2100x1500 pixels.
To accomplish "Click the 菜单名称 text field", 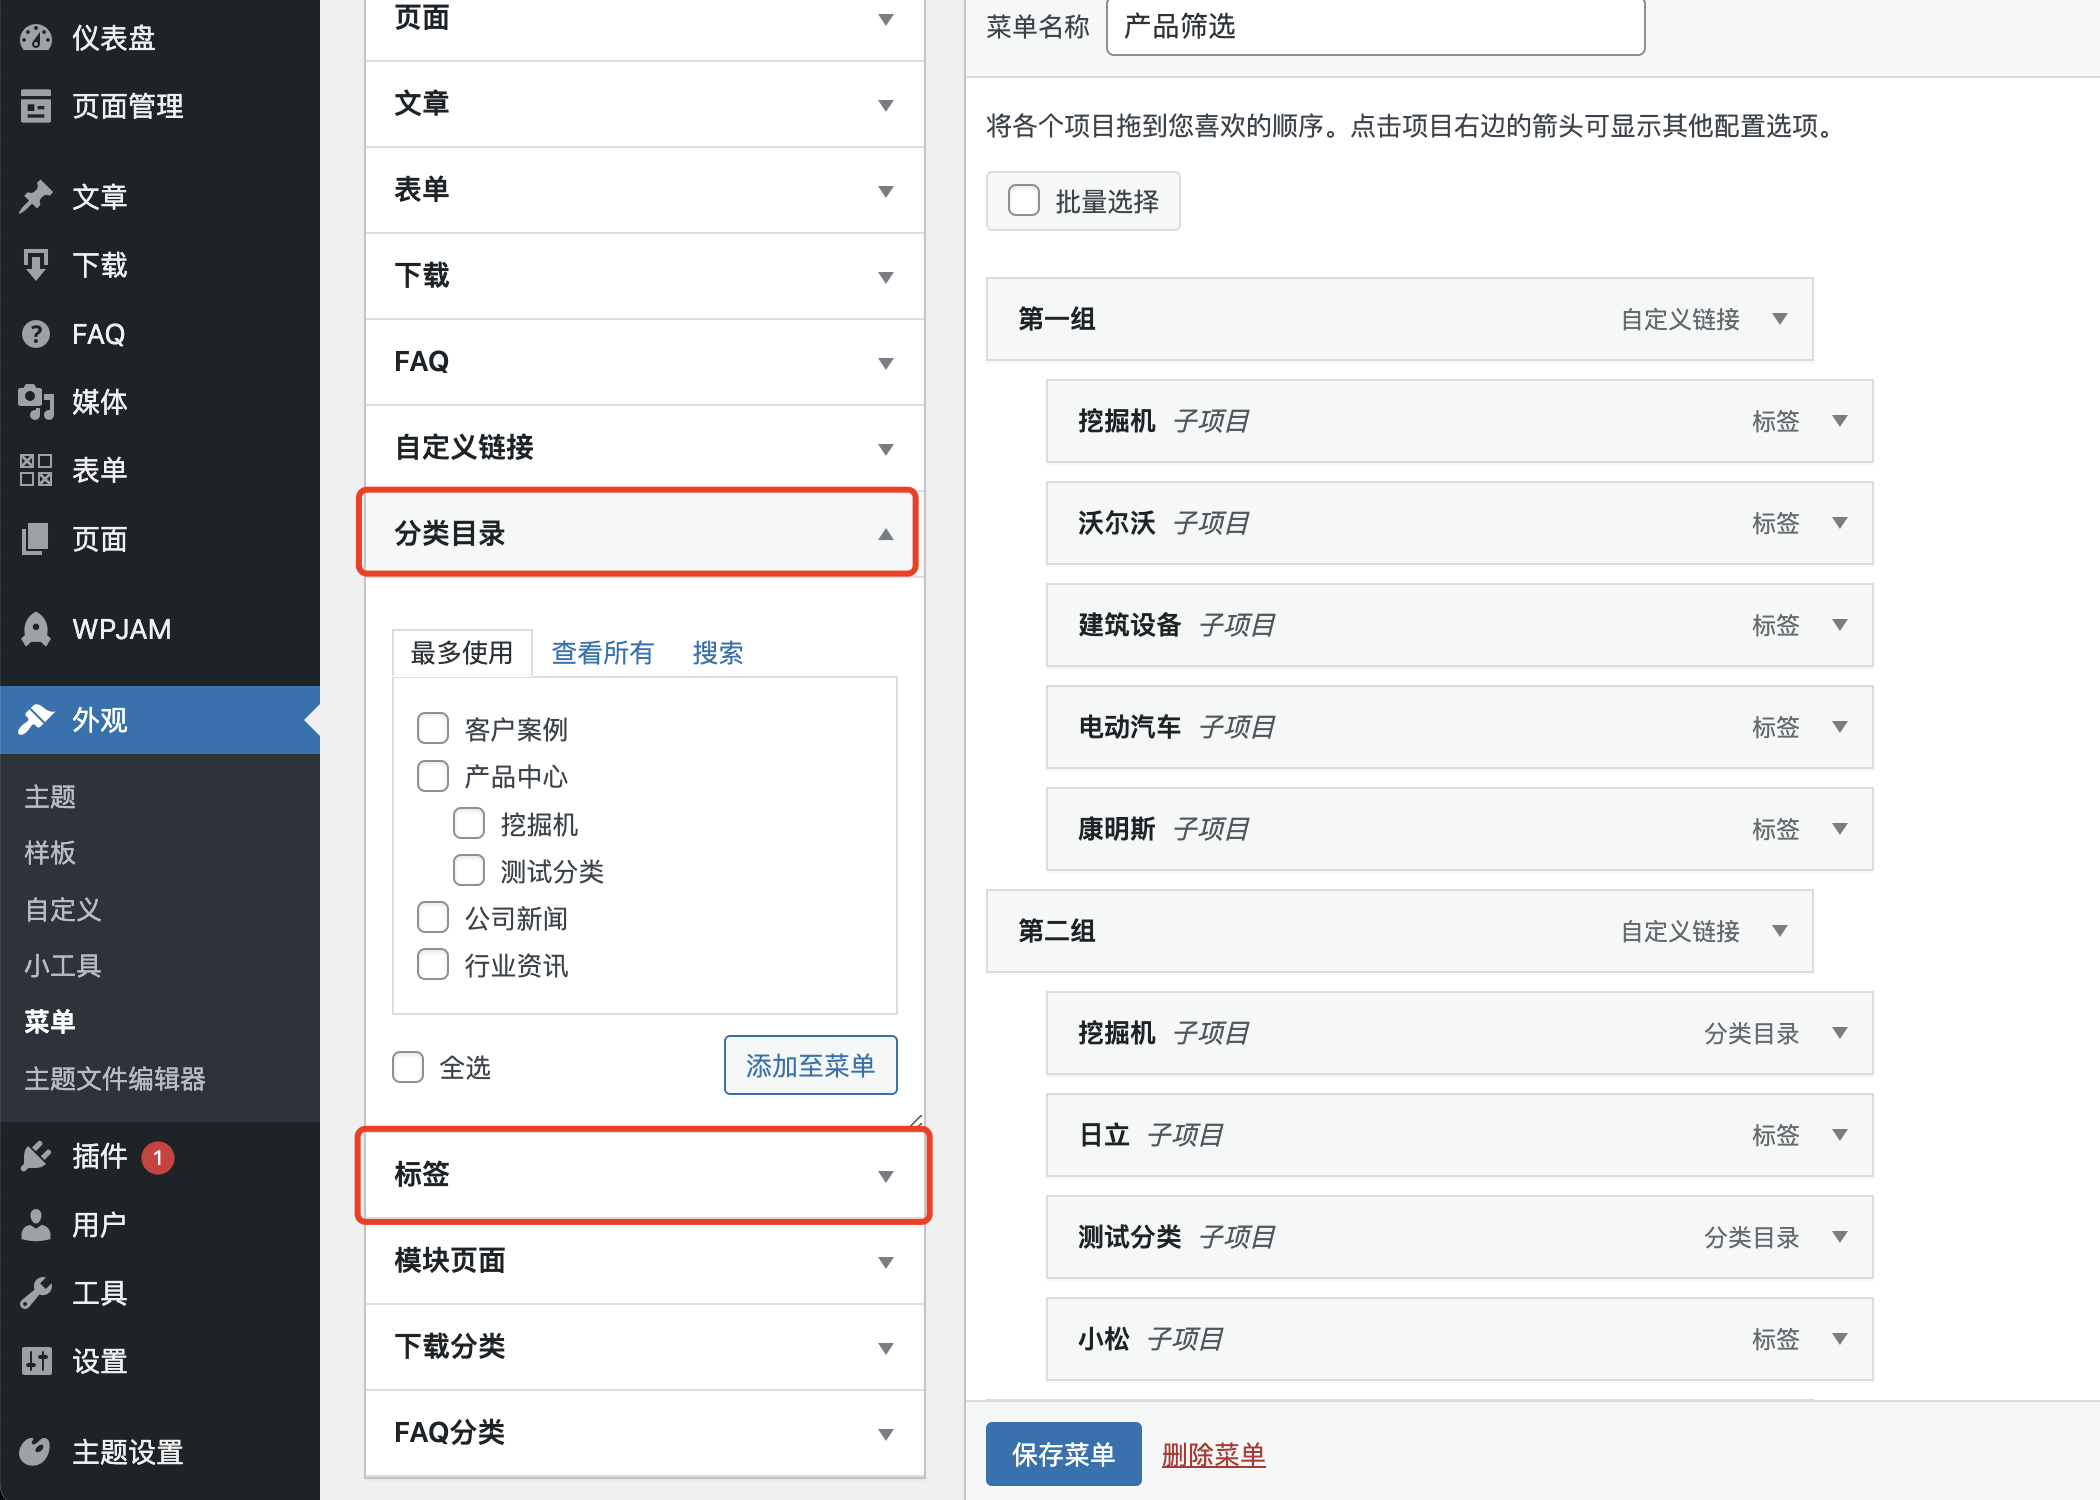I will point(1375,27).
